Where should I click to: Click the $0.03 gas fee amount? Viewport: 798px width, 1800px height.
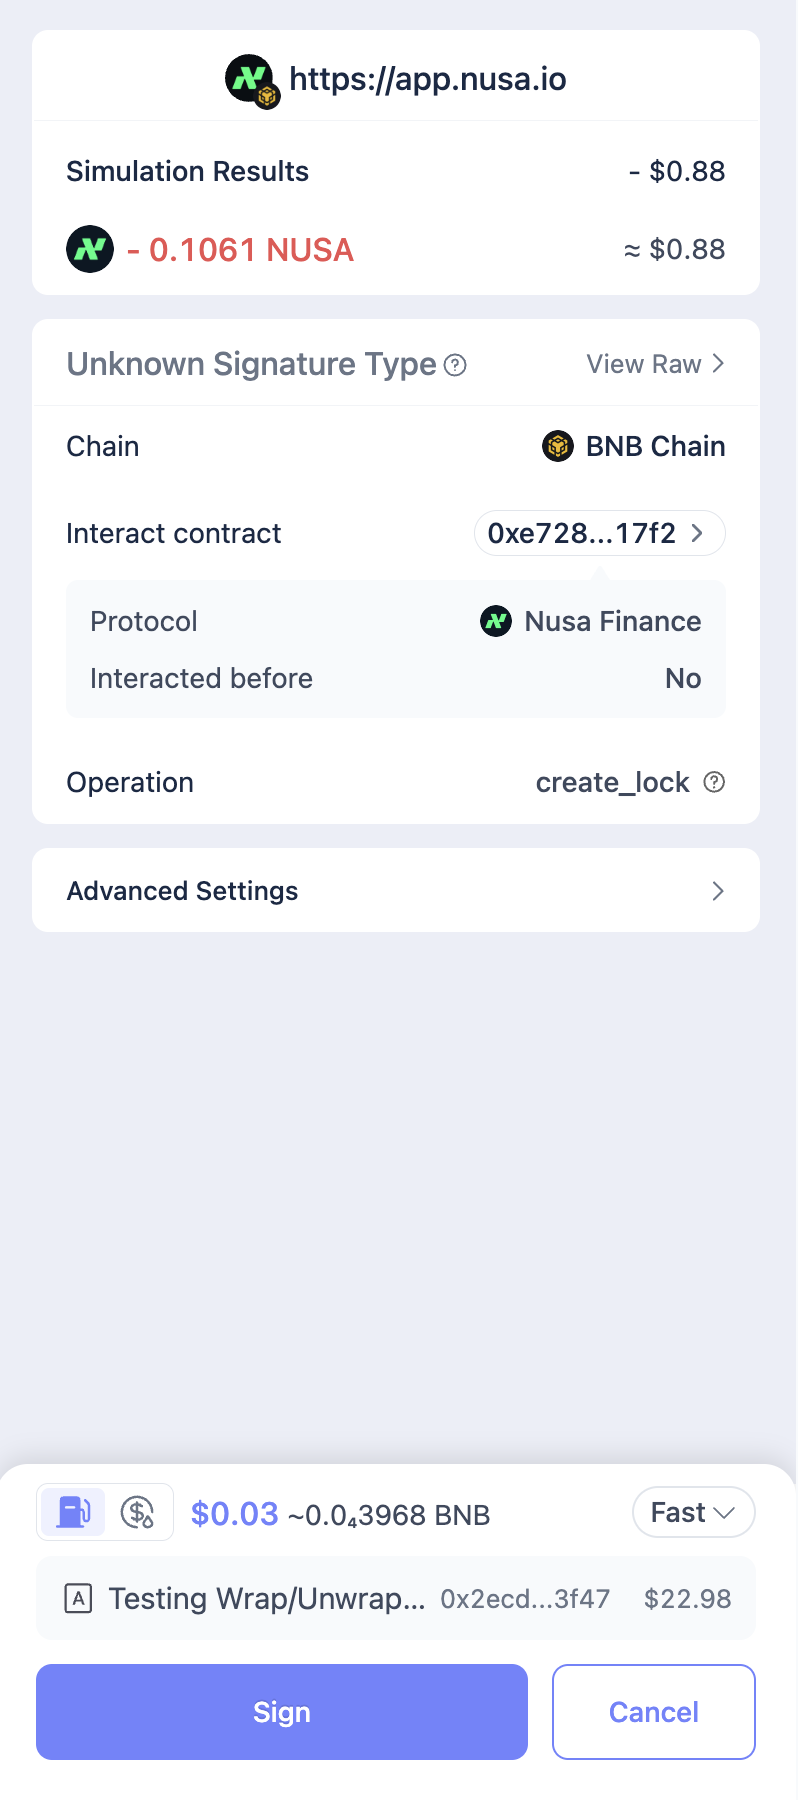(x=235, y=1514)
